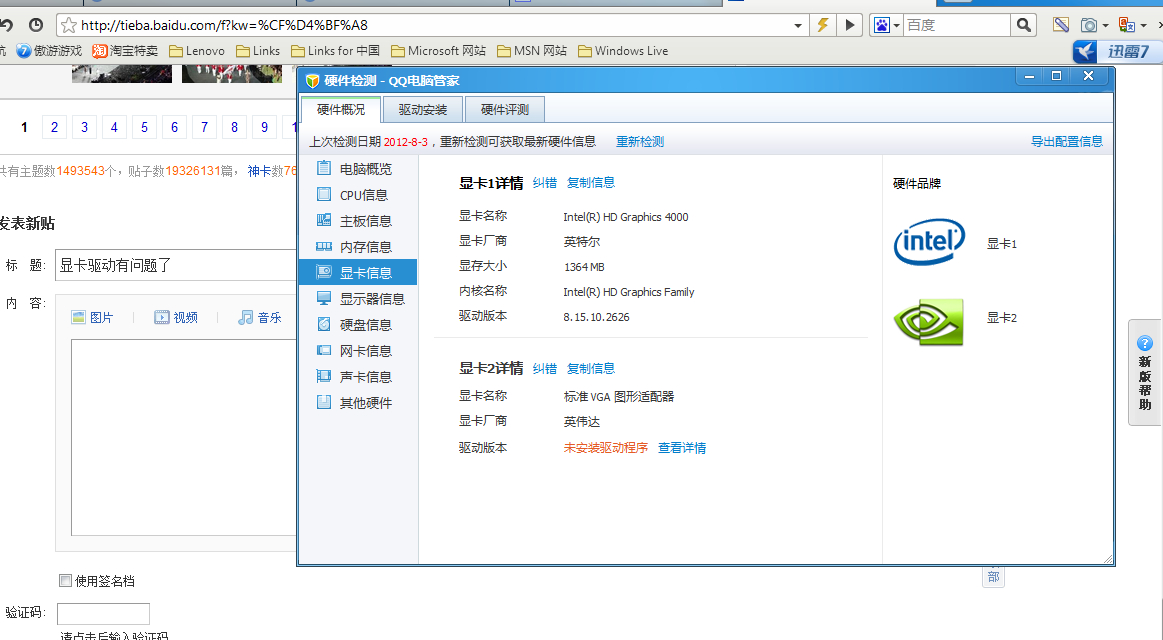Expand the screenshot camera dropdown arrow
This screenshot has width=1163, height=640.
click(x=1105, y=25)
